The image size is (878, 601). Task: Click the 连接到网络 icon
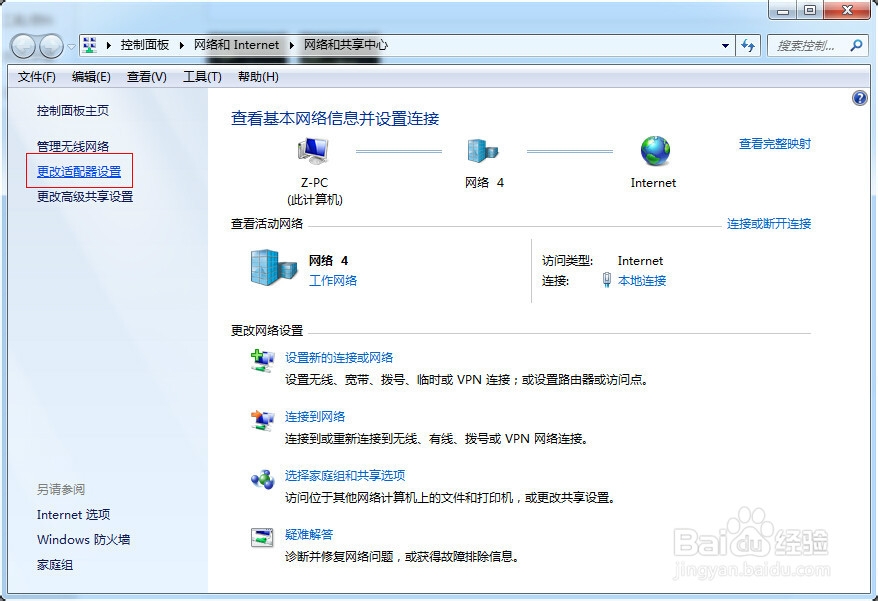pos(261,419)
